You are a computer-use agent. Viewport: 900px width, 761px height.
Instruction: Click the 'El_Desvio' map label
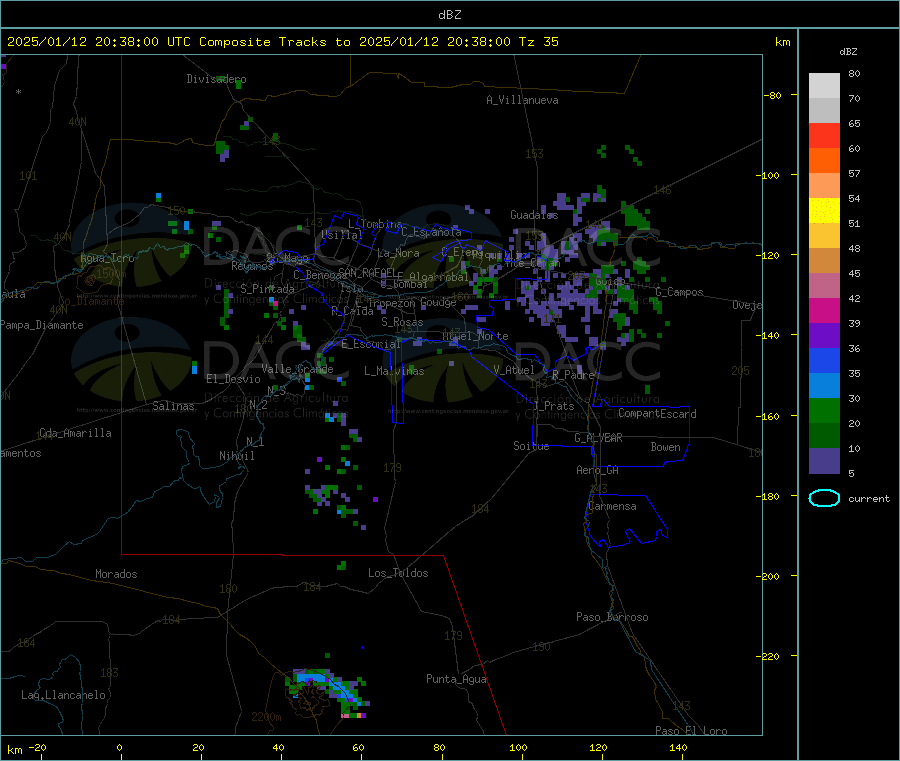tap(233, 379)
